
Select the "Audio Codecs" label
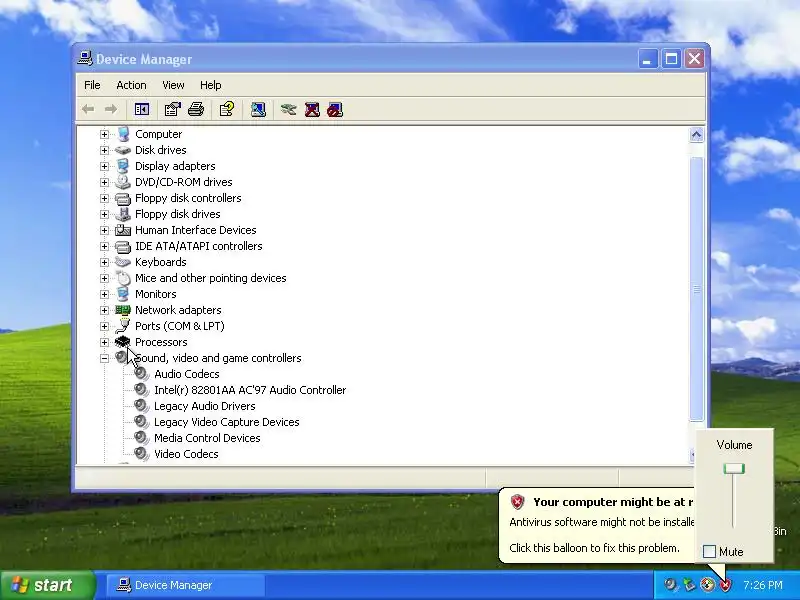[187, 374]
